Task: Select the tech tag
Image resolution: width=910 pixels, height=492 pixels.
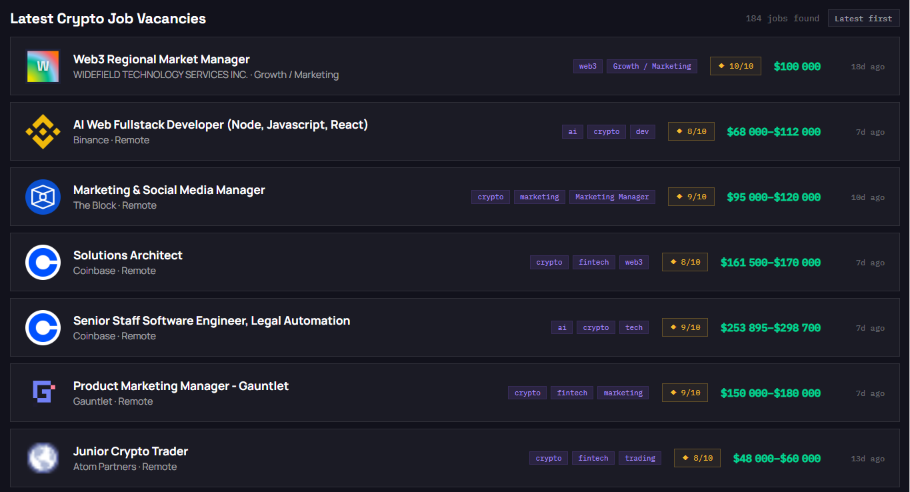Action: [x=634, y=328]
